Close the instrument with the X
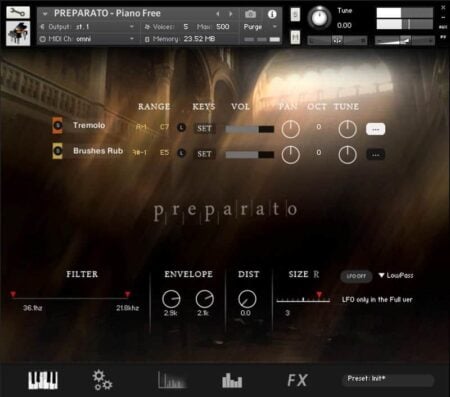Image resolution: width=450 pixels, height=397 pixels. 443,7
